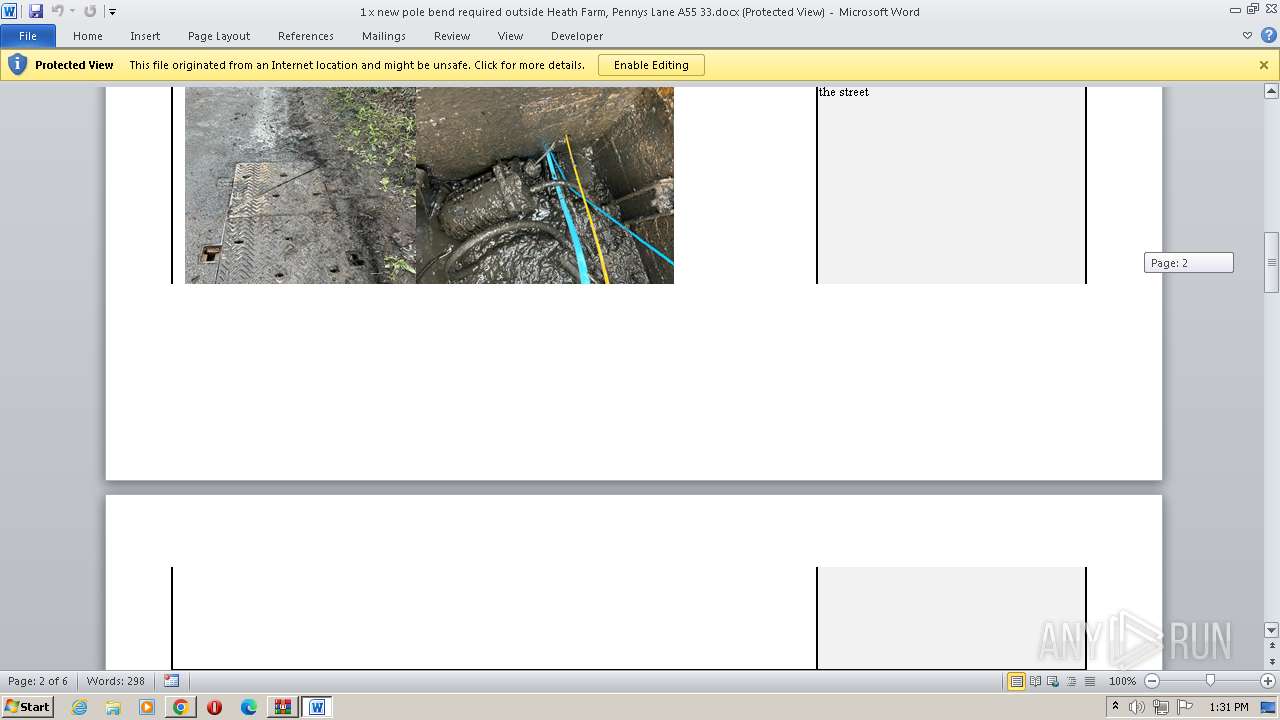
Task: Open the References ribbon tab
Action: (306, 36)
